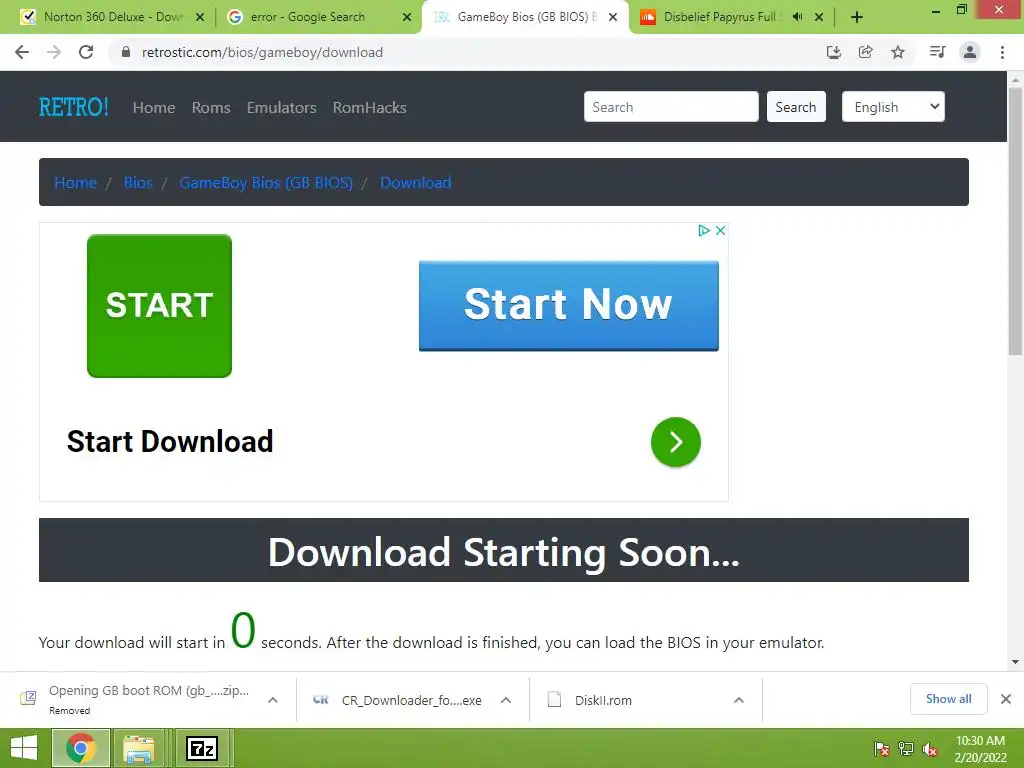Click the green START ad button

pos(159,306)
